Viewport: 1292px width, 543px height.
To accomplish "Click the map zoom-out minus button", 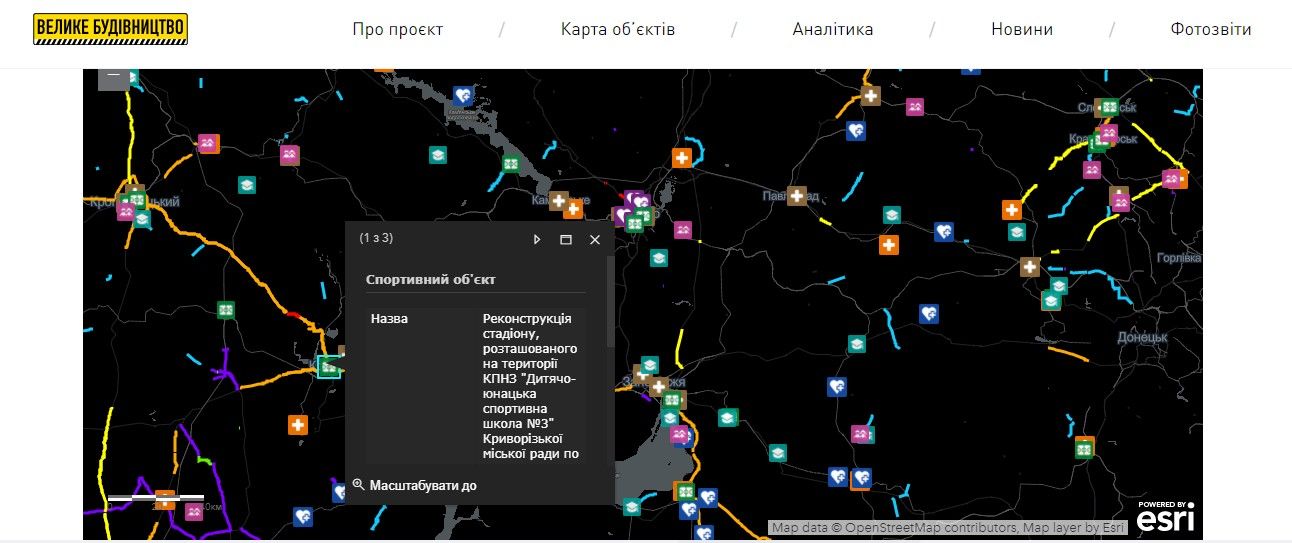I will 113,77.
